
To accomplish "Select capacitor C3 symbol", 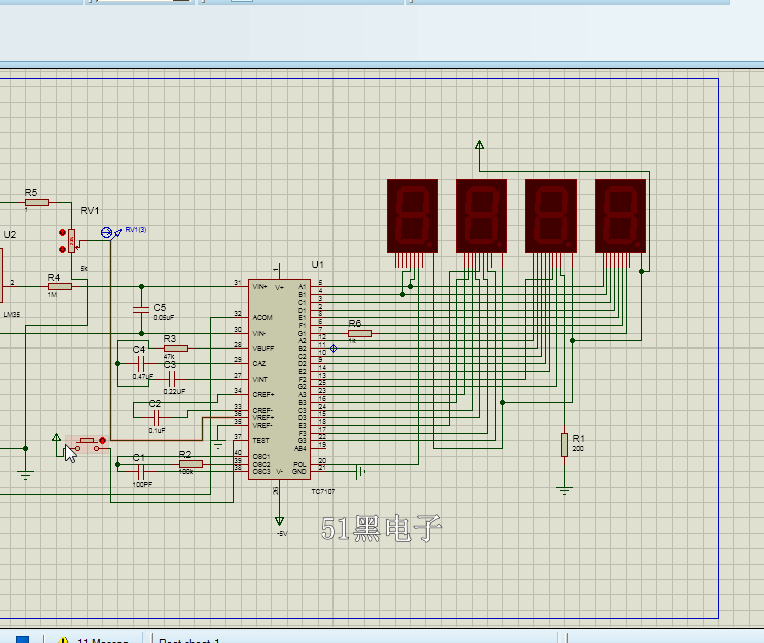I will [x=172, y=379].
